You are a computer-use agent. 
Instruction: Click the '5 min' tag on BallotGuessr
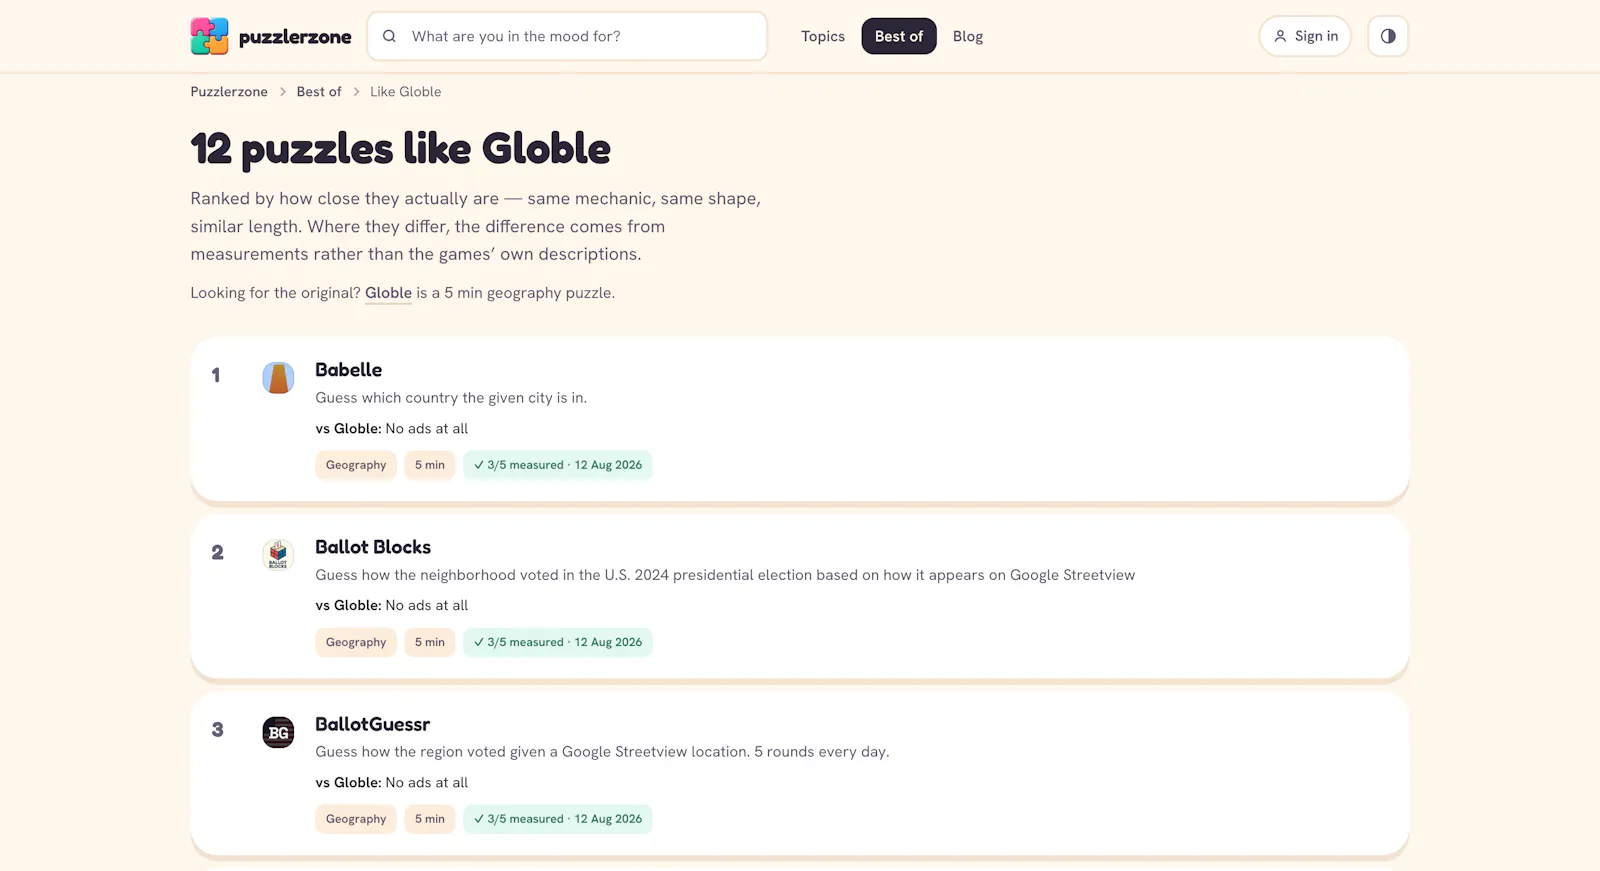430,819
